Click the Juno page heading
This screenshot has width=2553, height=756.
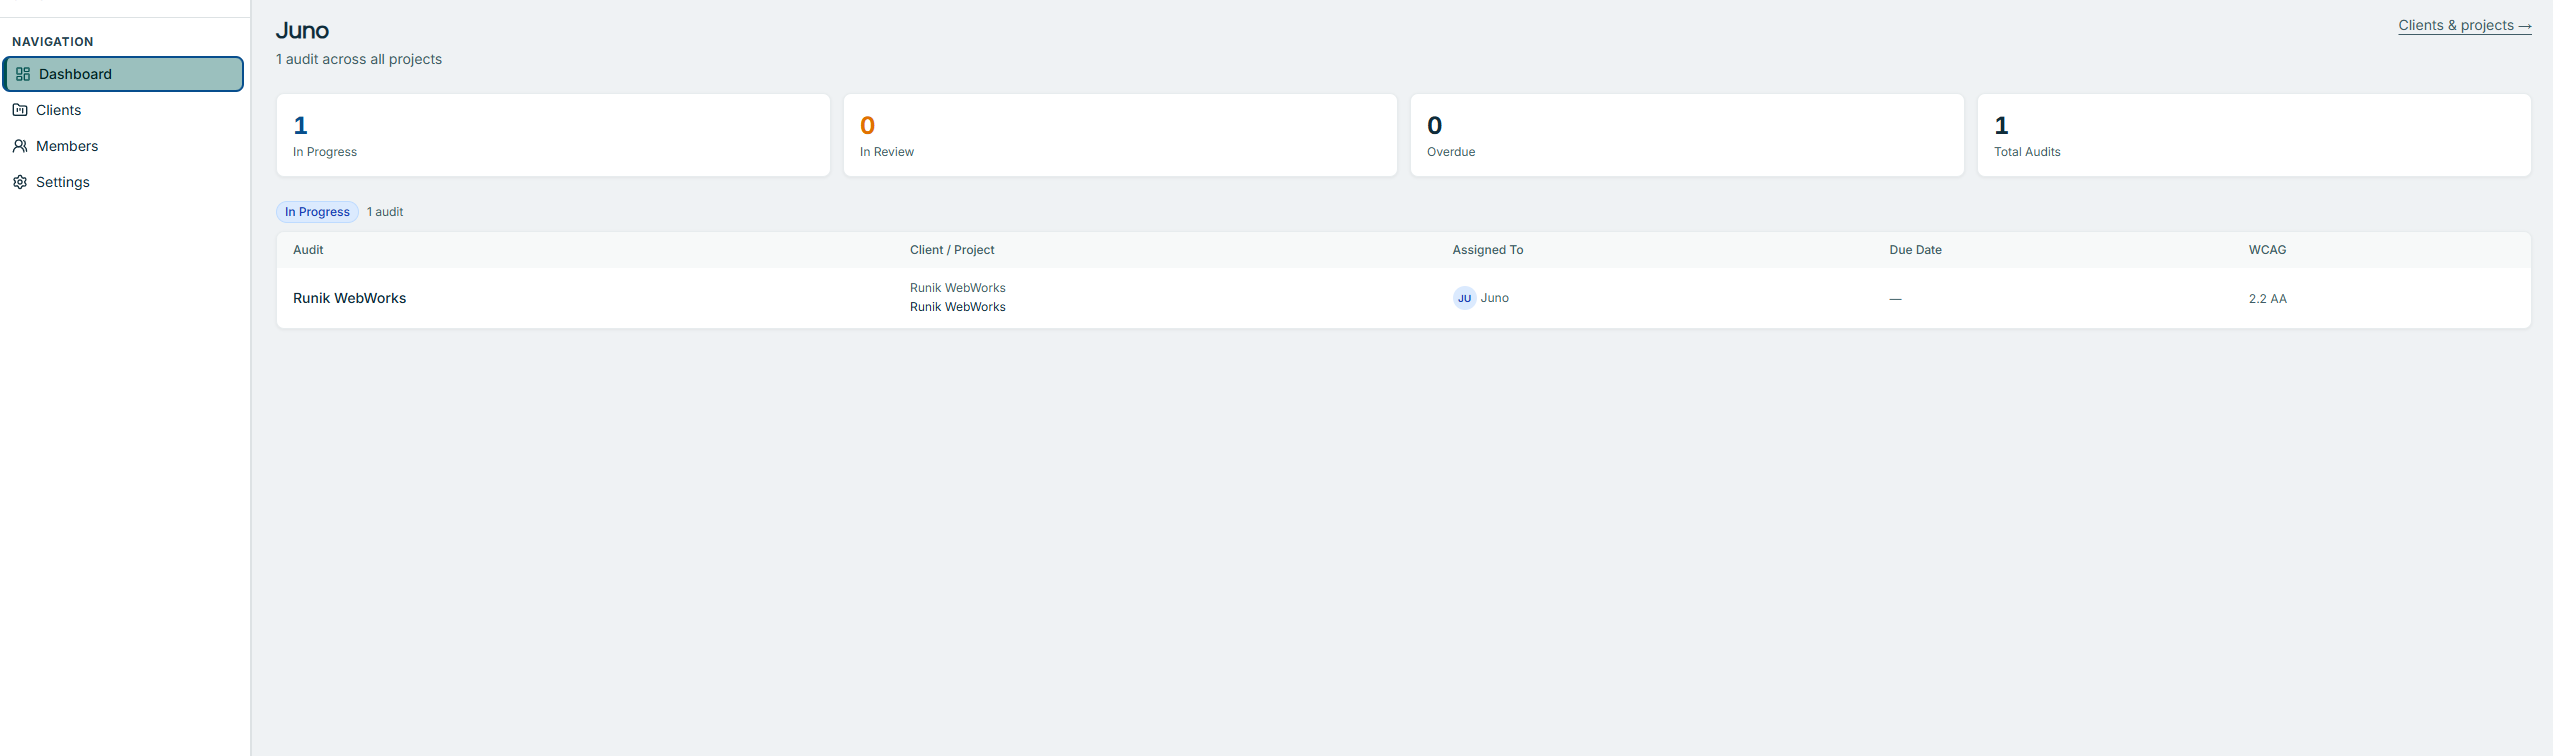point(302,31)
